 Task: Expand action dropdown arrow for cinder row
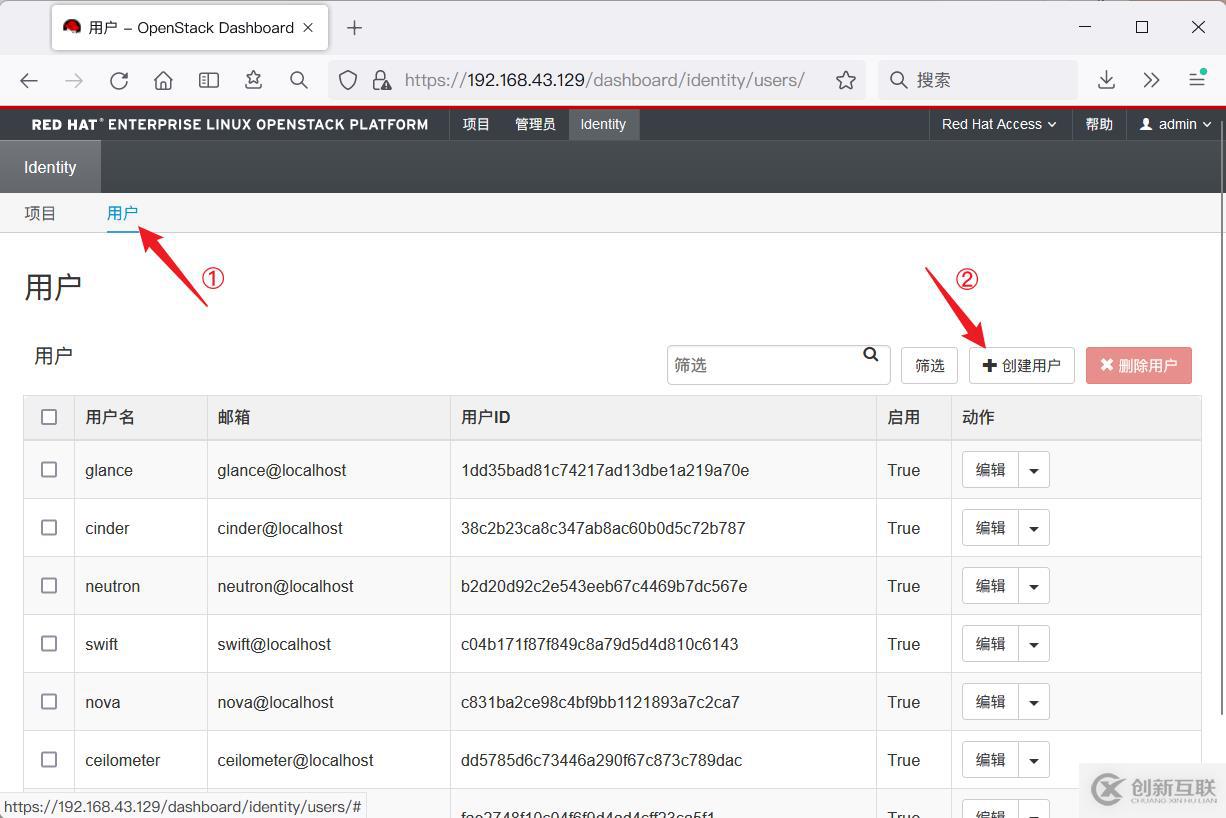pos(1034,528)
